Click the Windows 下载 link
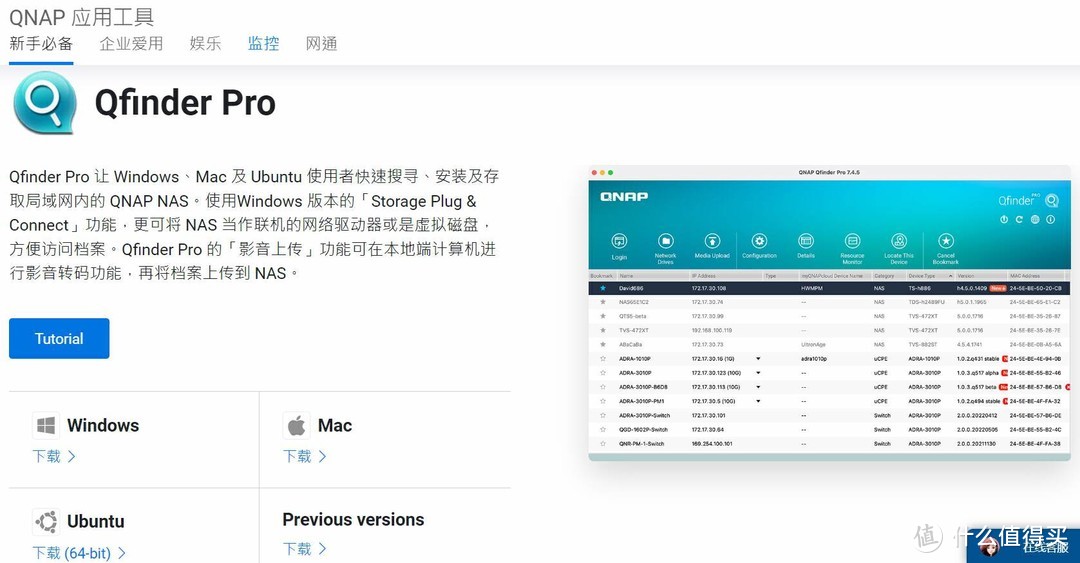This screenshot has height=563, width=1080. 47,456
